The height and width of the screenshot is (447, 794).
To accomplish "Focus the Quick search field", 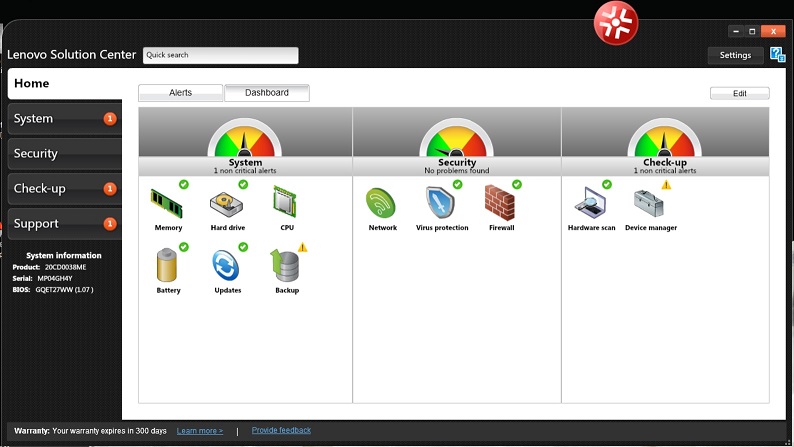I will [221, 55].
